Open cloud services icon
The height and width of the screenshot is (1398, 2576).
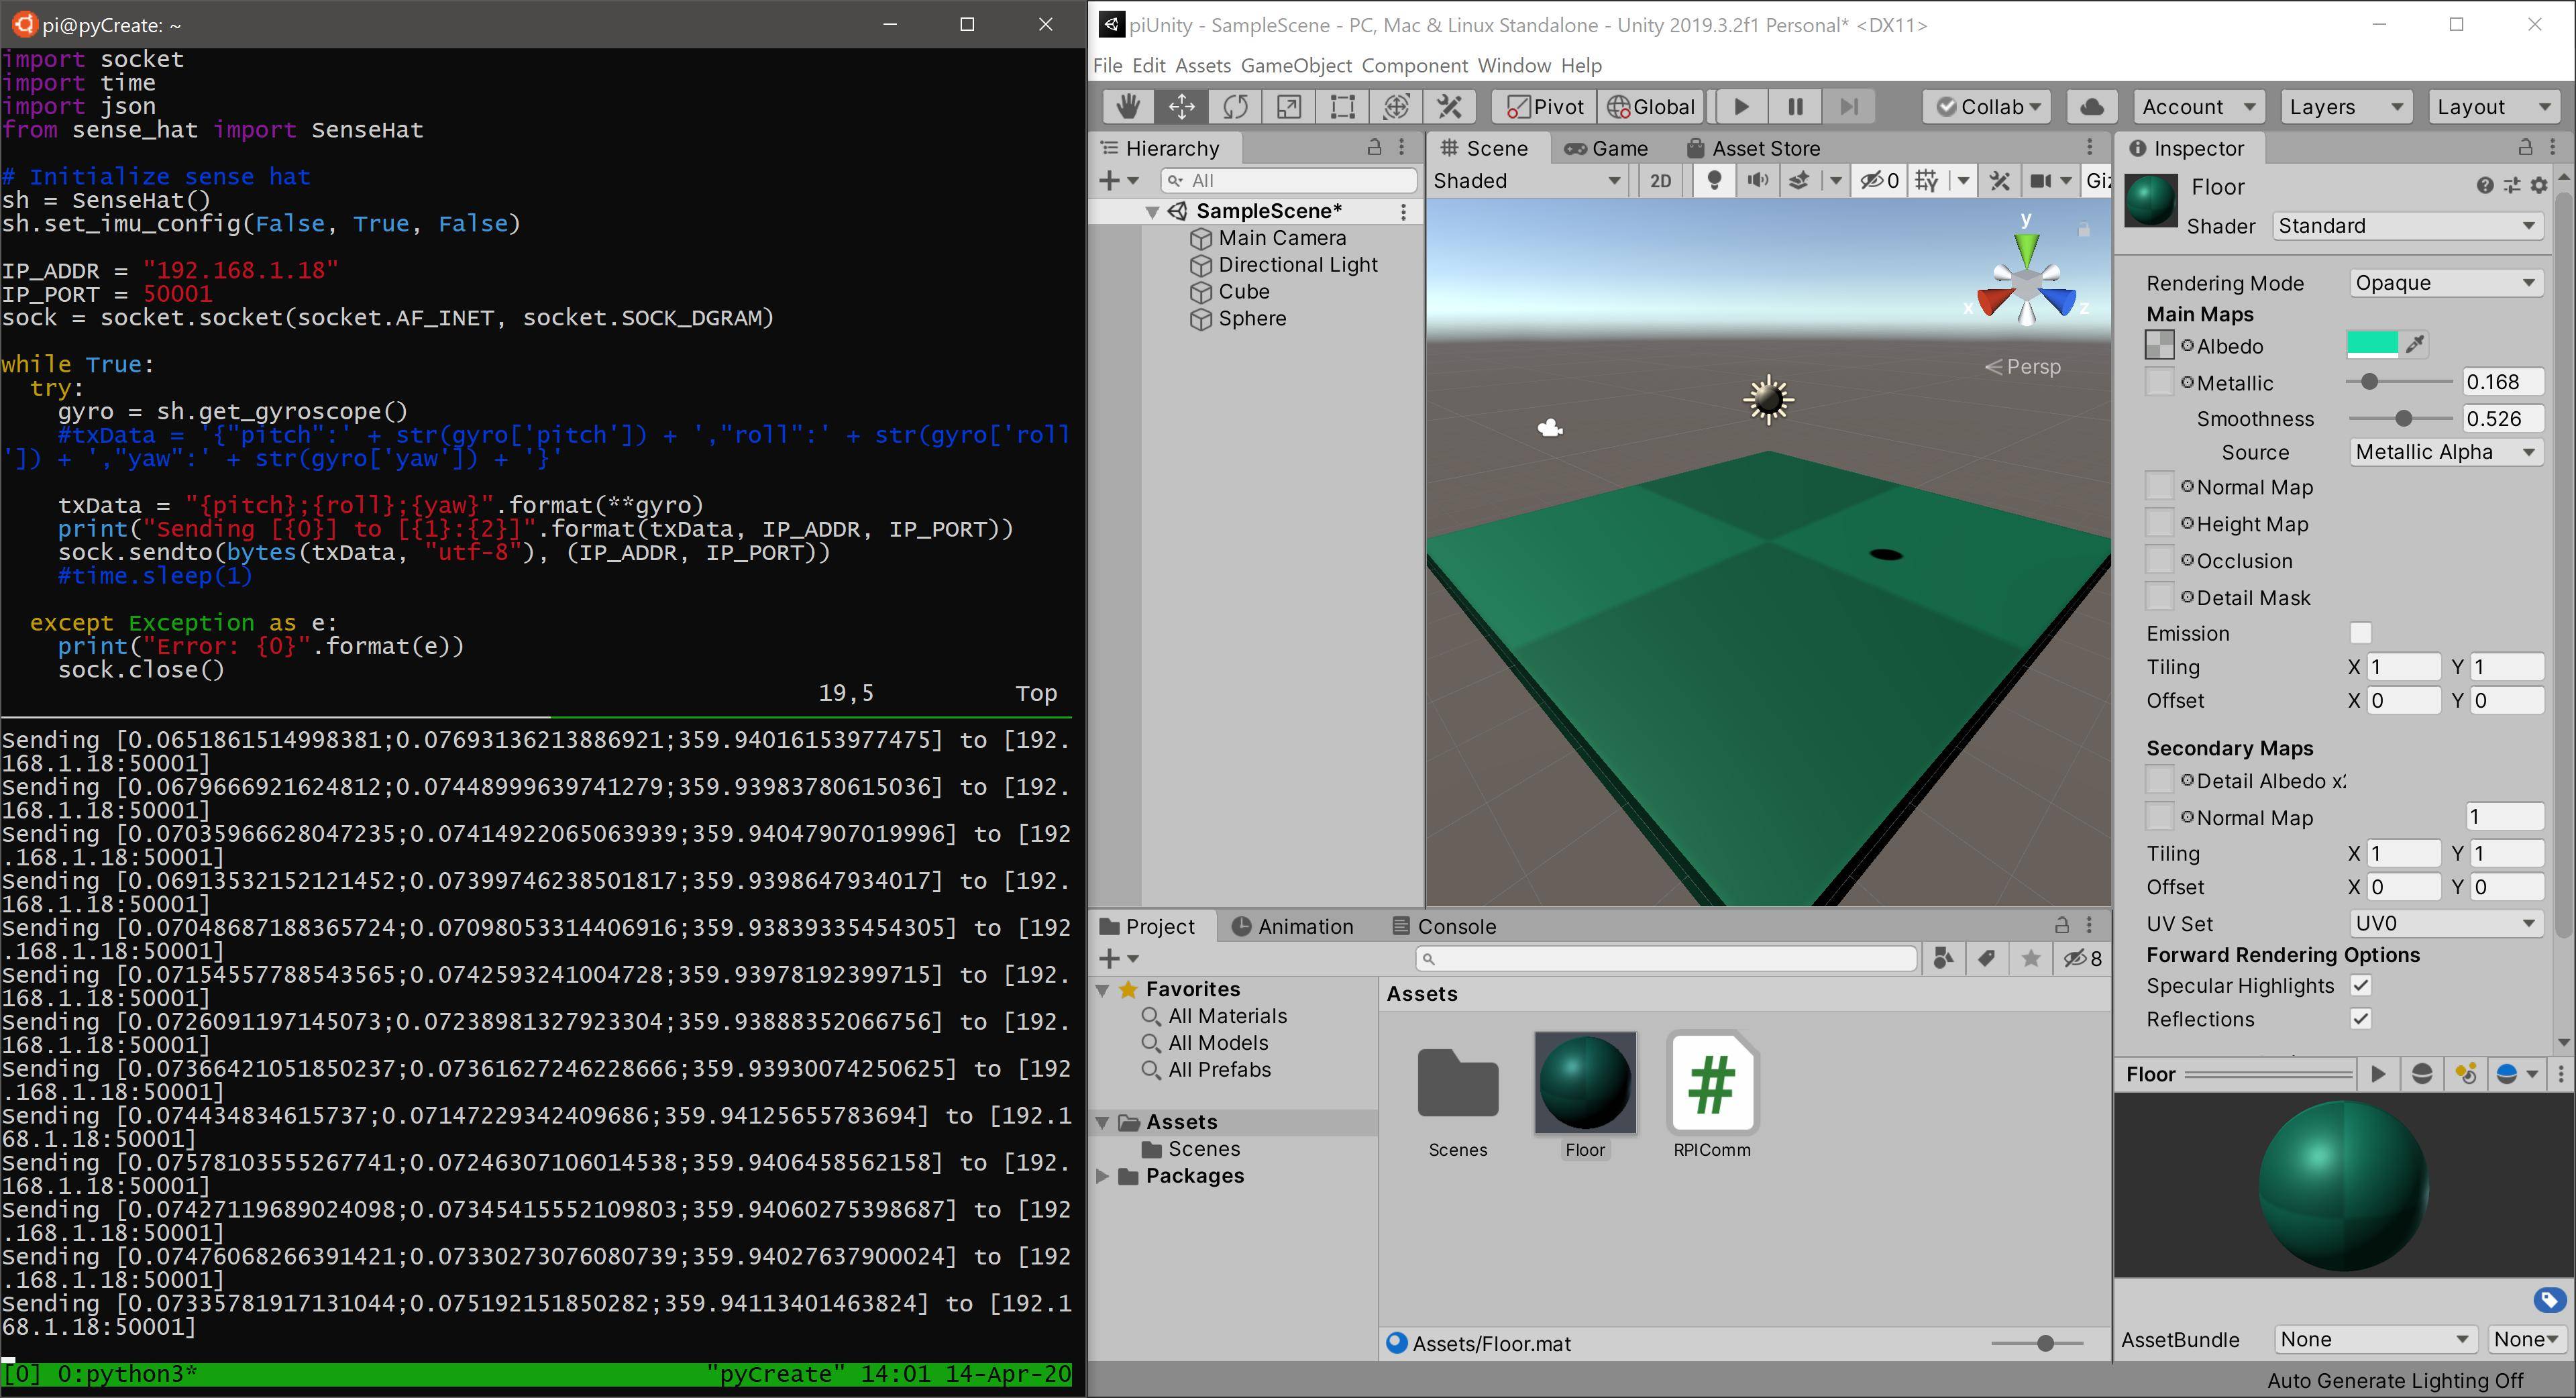2091,107
